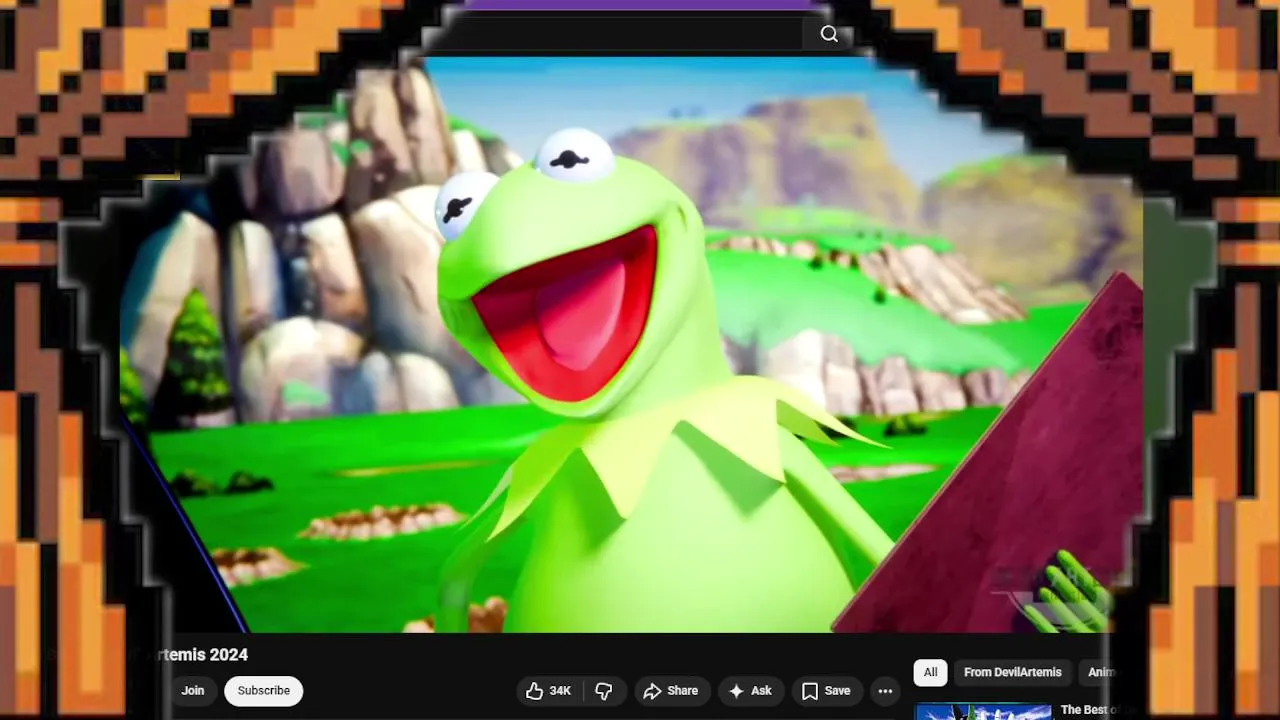This screenshot has width=1280, height=720.
Task: Select the All filter chip
Action: click(x=930, y=672)
